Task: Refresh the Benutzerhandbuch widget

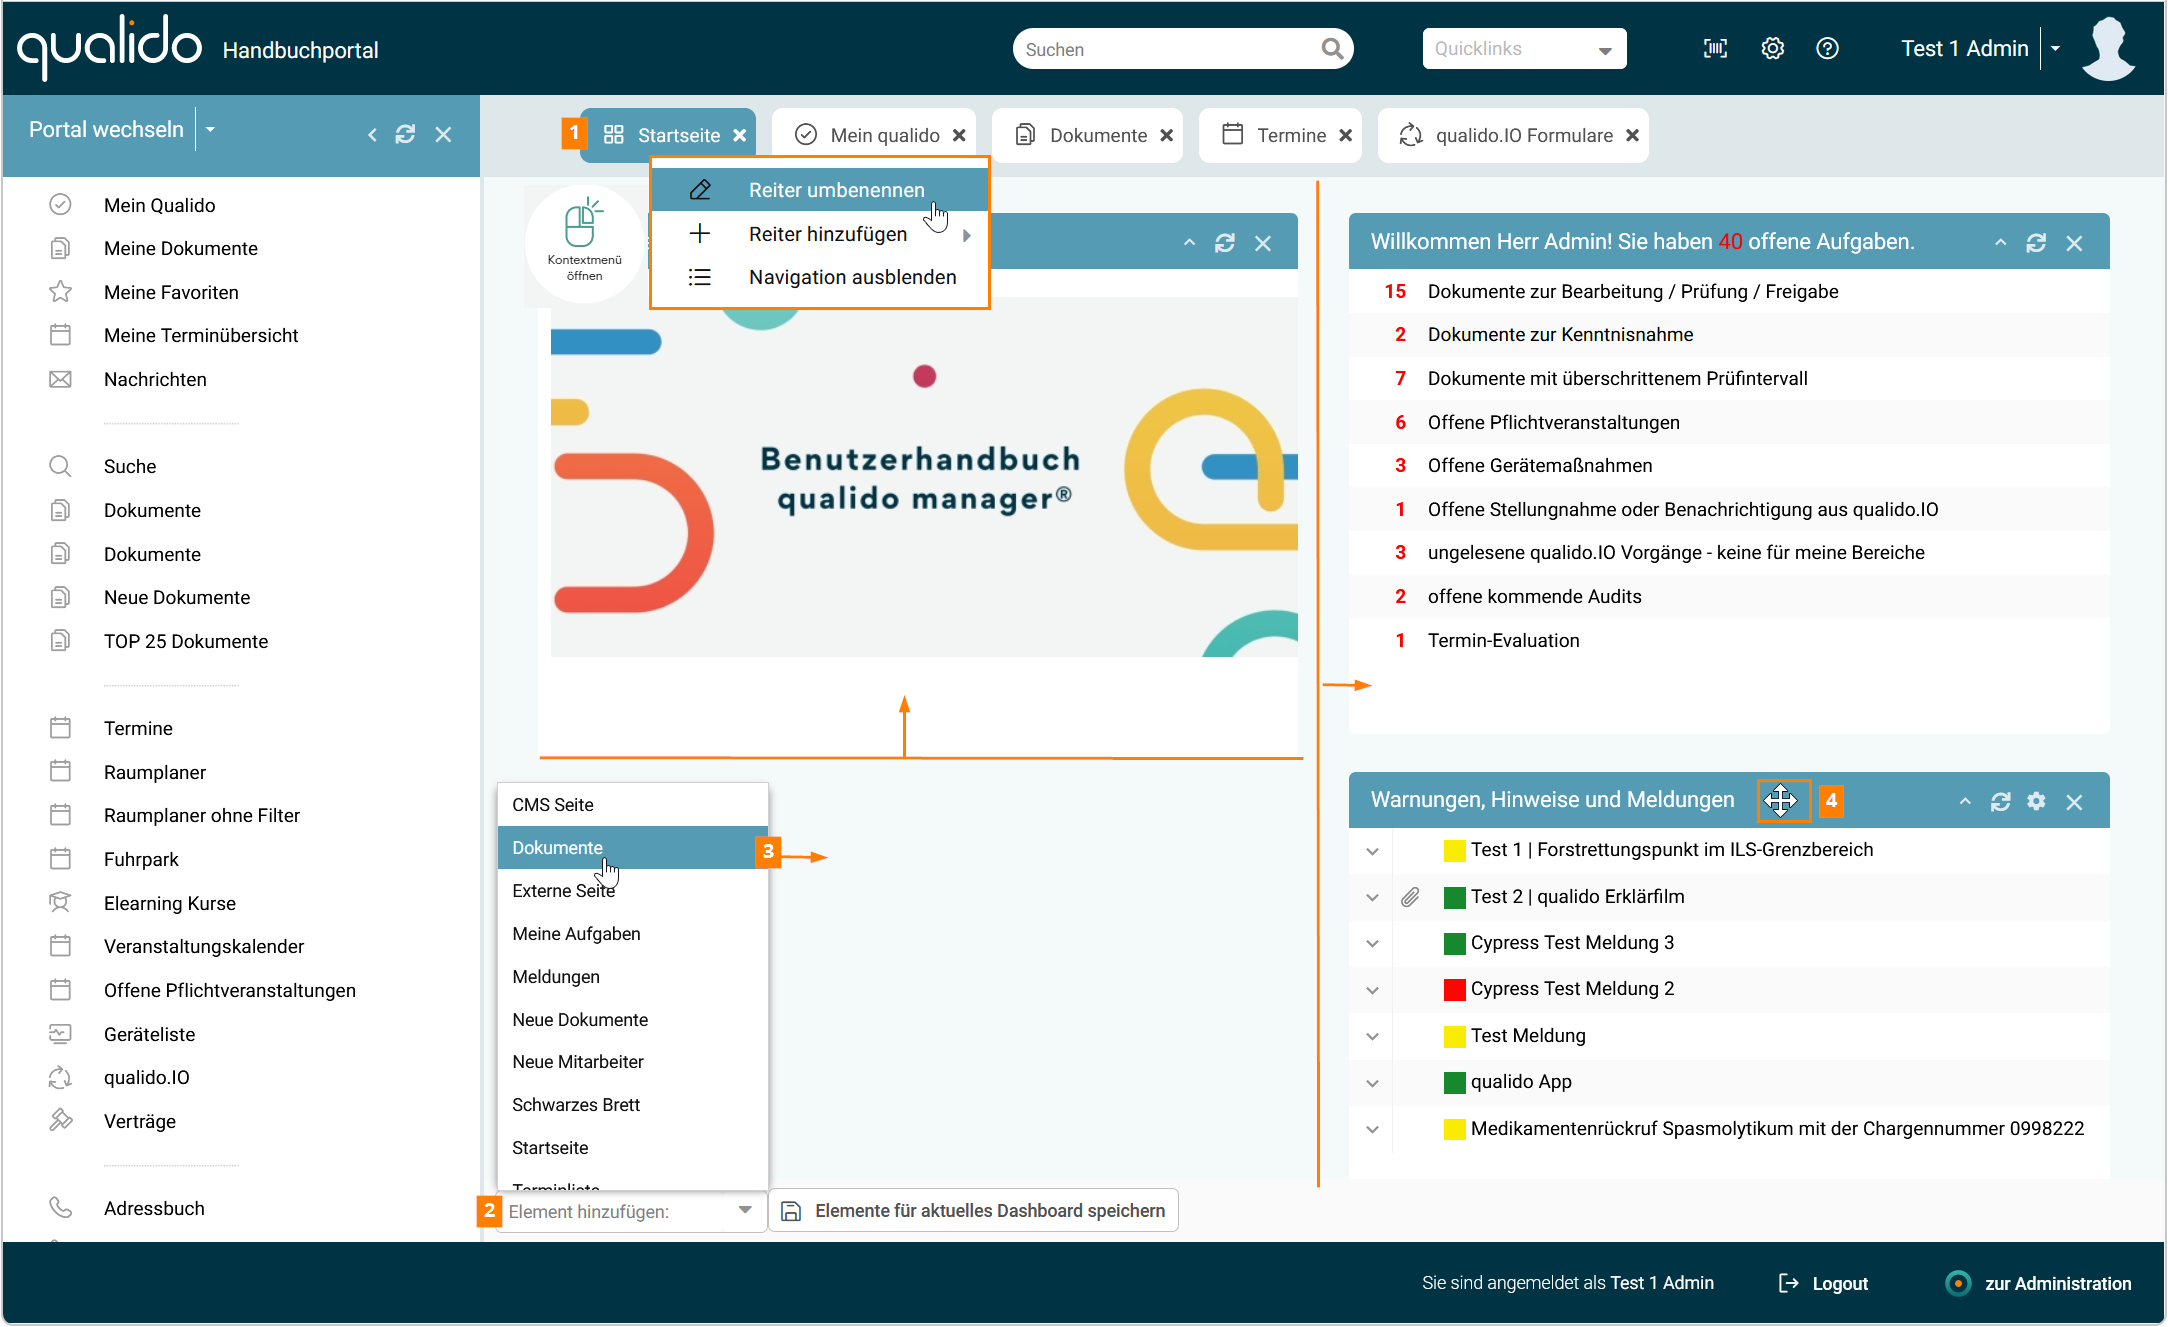Action: tap(1225, 243)
